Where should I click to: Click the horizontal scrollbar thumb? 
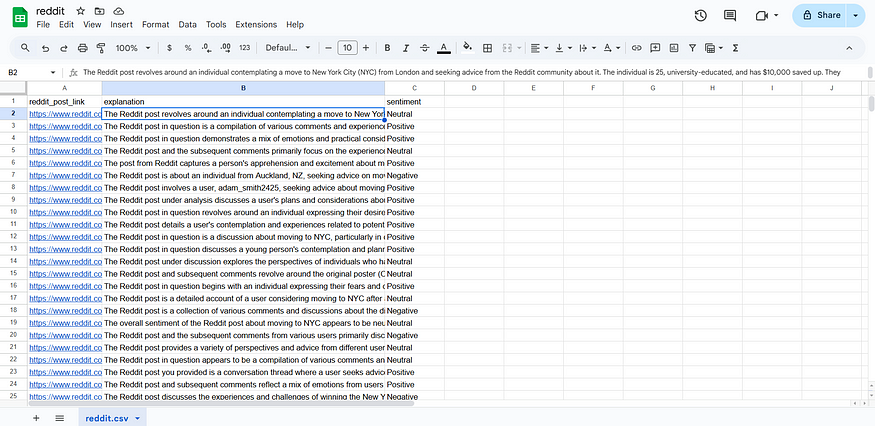(x=221, y=403)
